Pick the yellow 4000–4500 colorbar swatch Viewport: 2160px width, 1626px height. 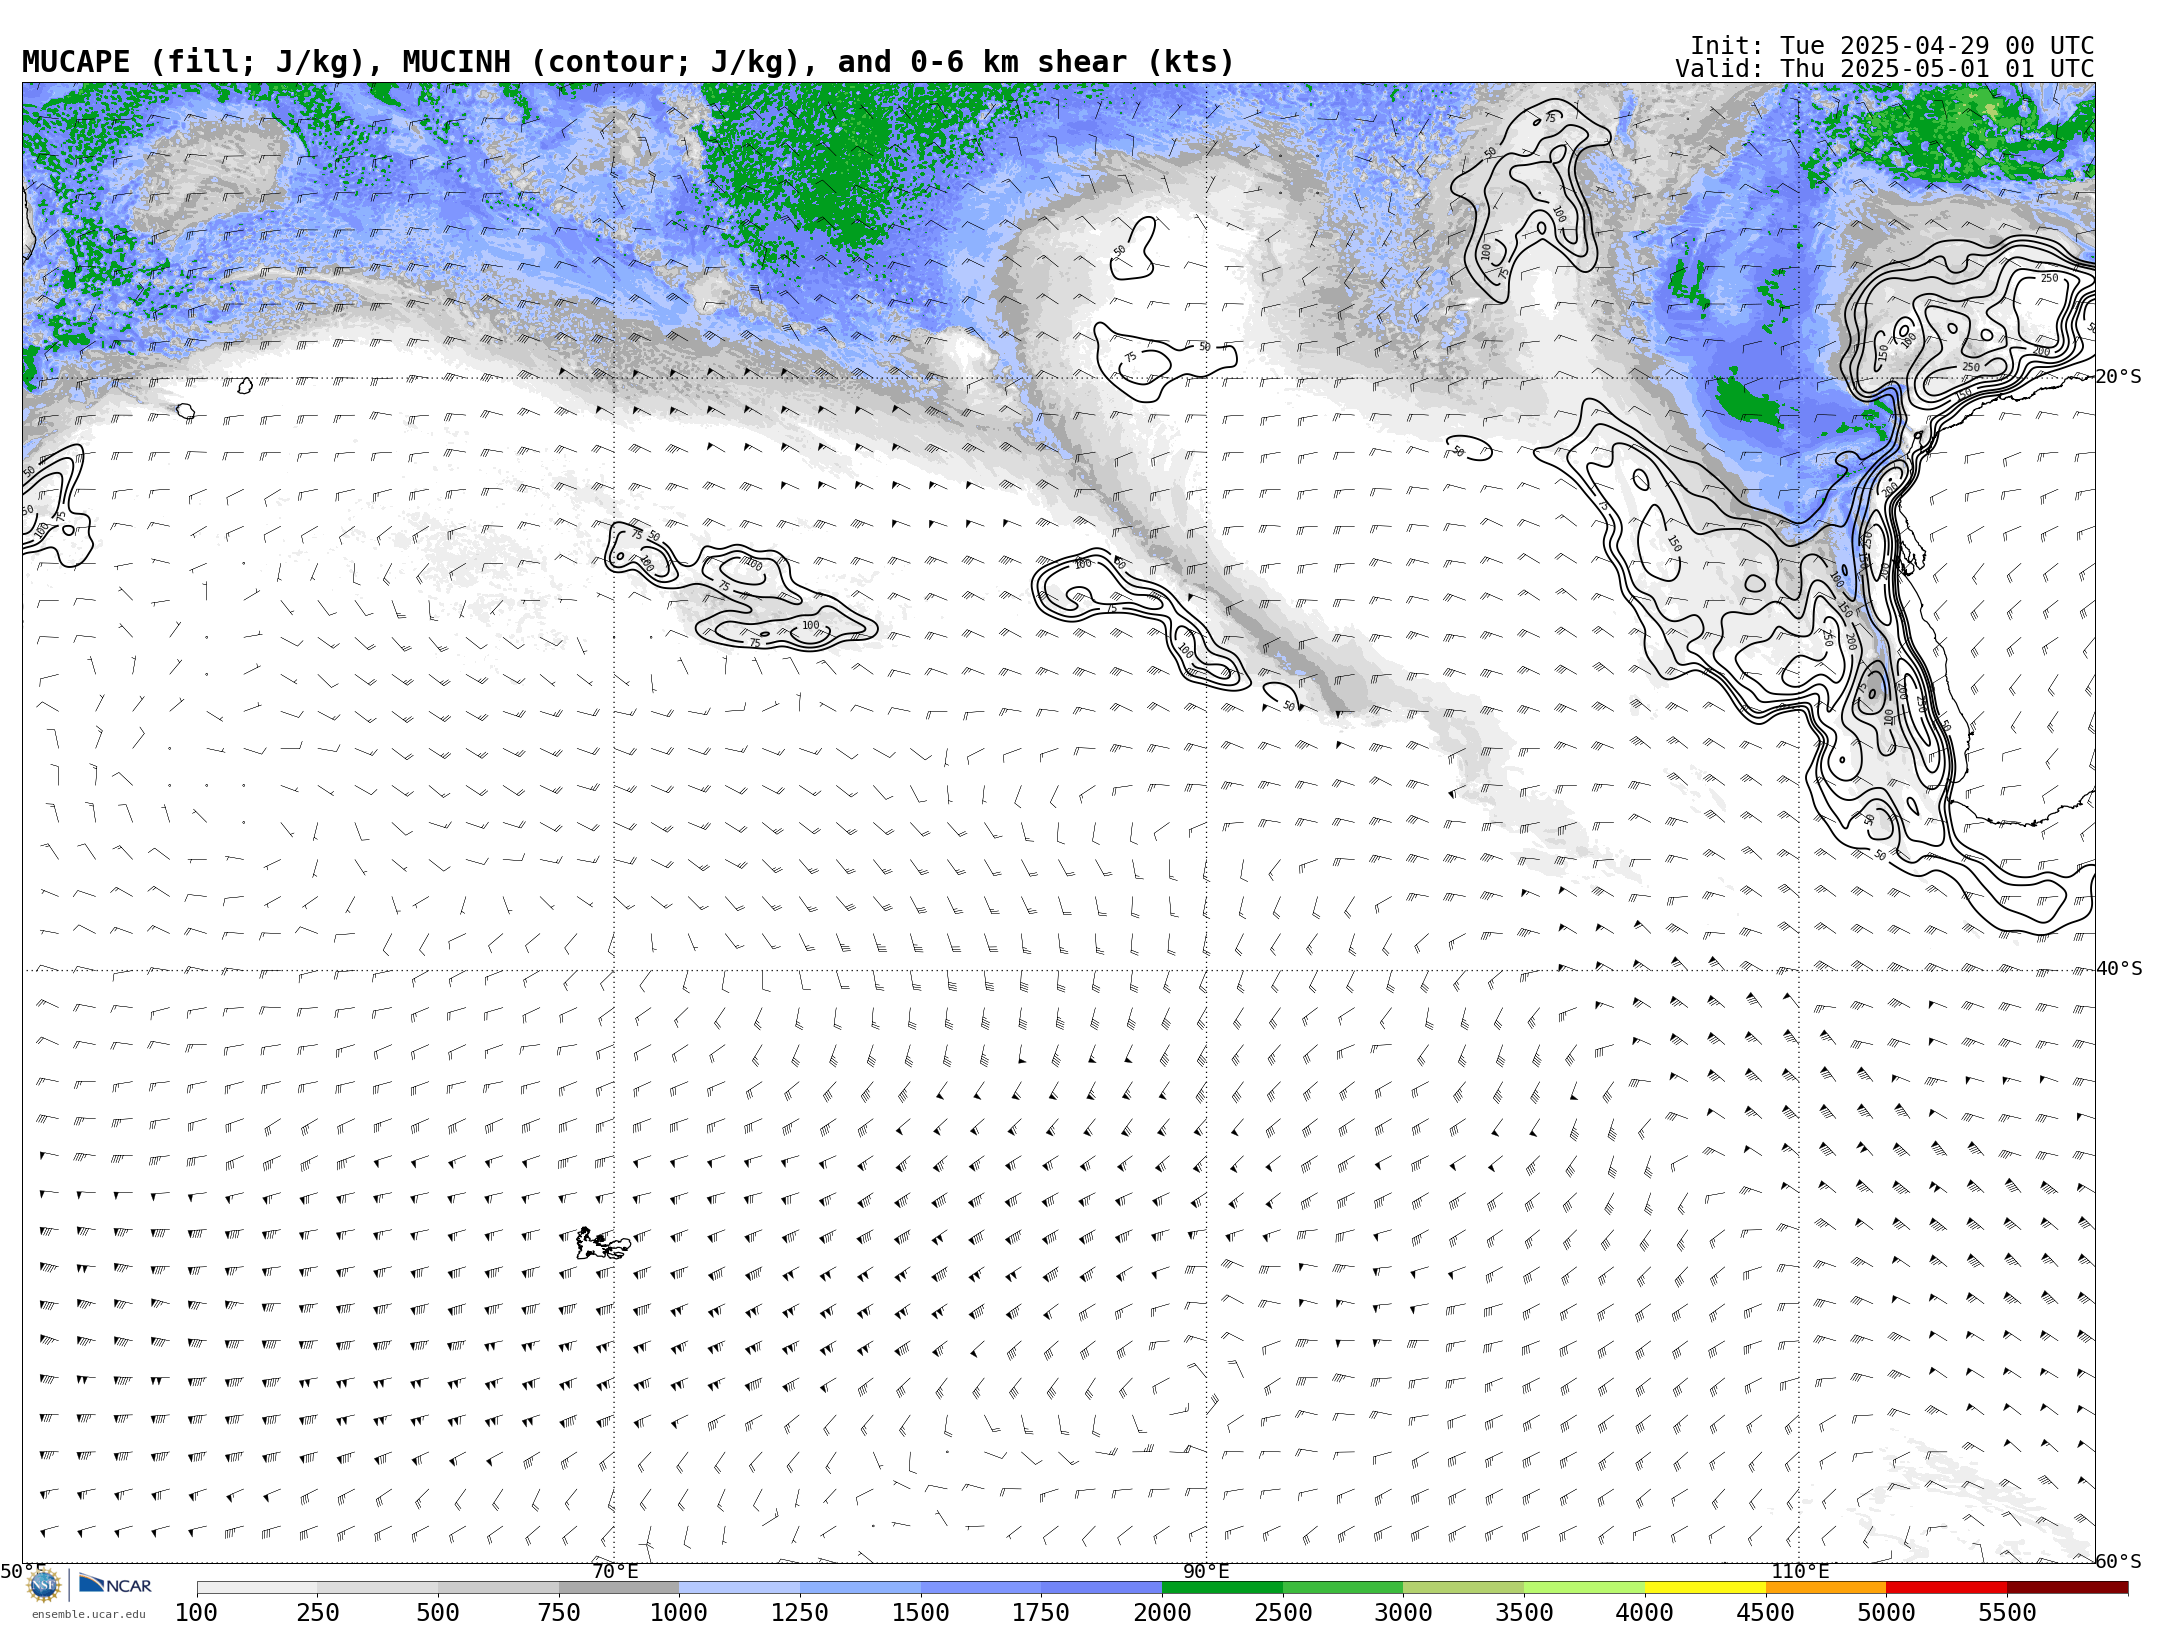pos(1705,1588)
